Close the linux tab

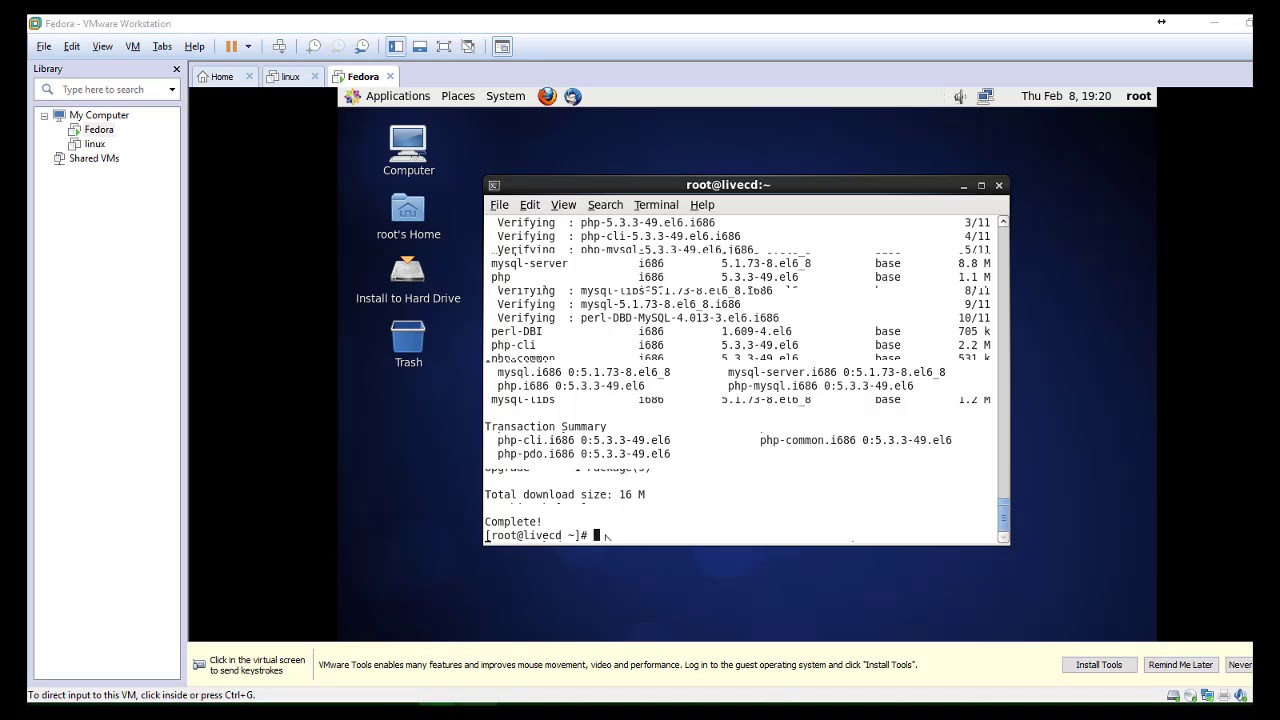316,77
